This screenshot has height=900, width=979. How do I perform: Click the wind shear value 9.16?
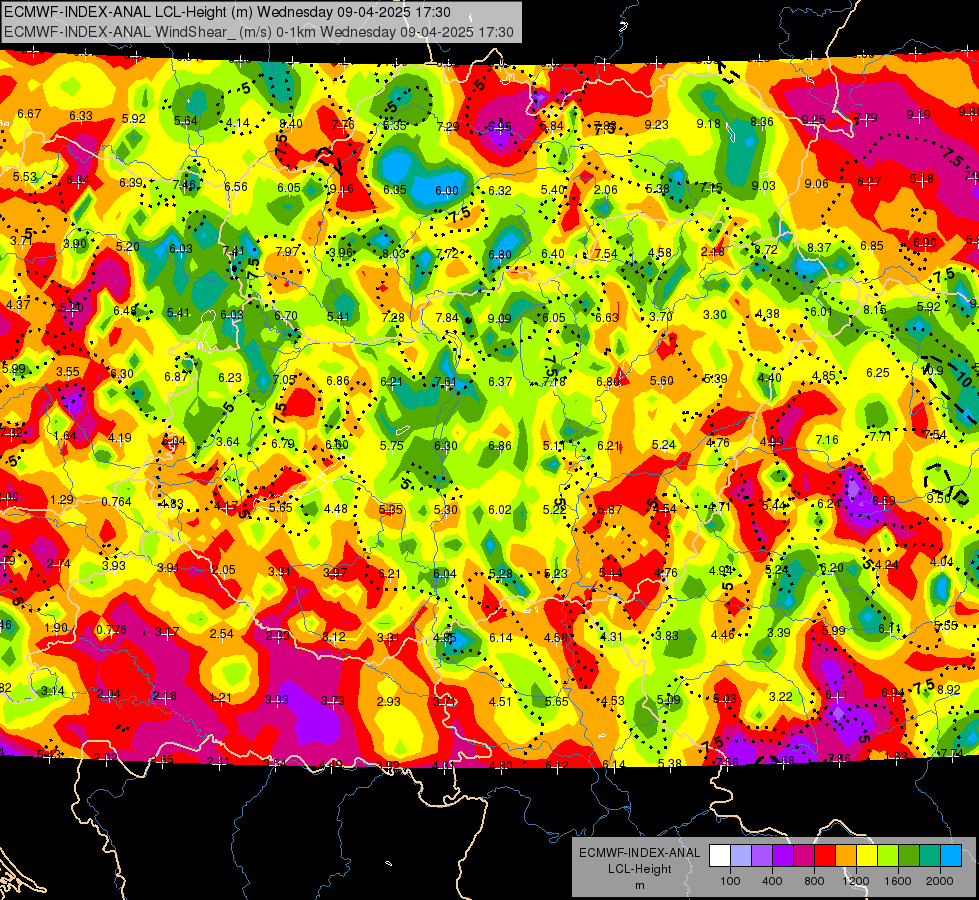342,189
